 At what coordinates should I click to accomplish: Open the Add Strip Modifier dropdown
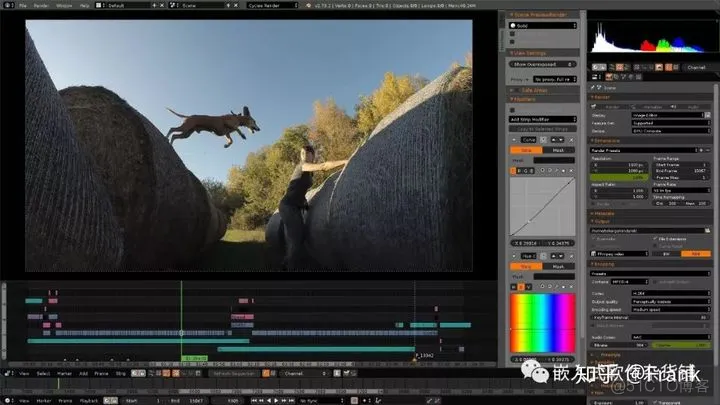[543, 119]
